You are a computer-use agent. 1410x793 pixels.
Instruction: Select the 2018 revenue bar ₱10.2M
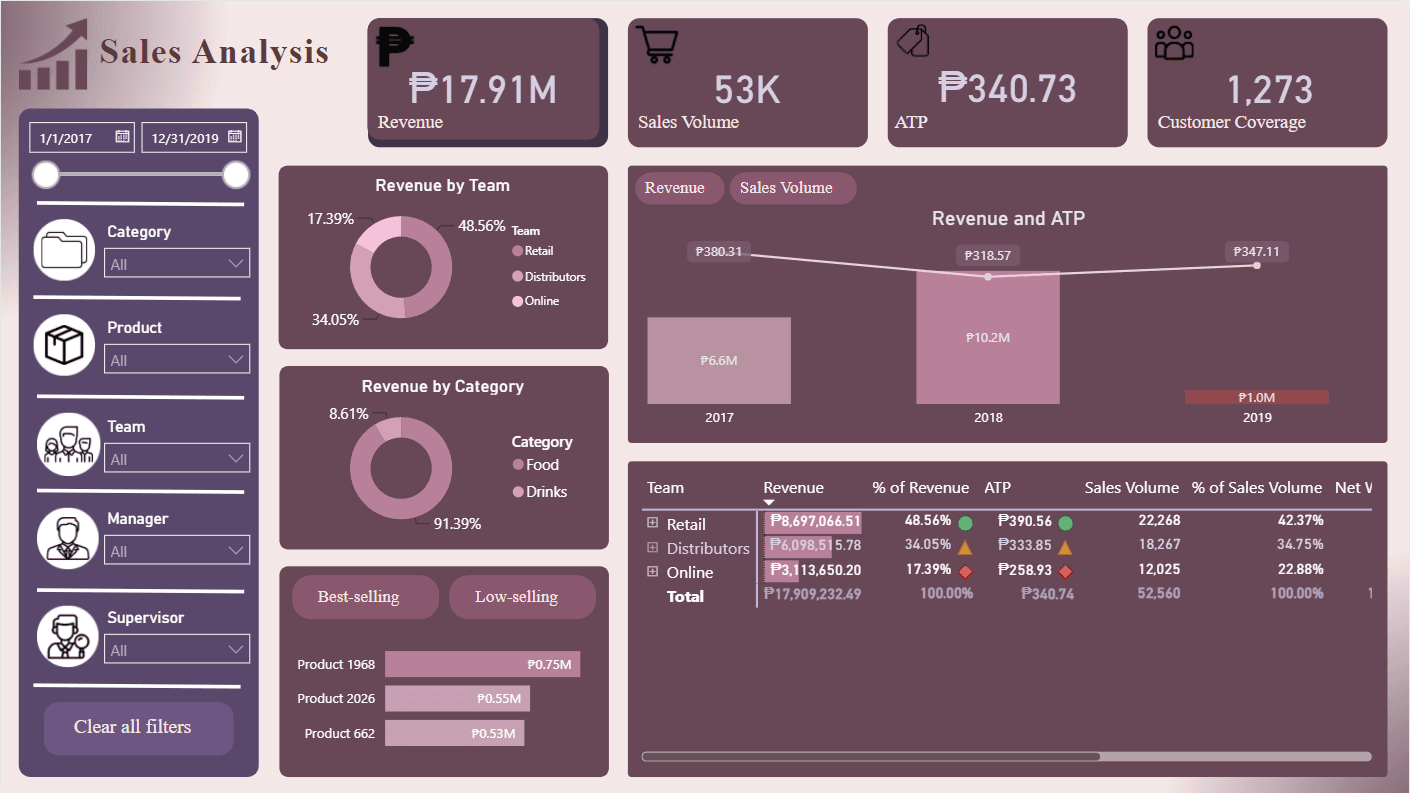(x=988, y=338)
